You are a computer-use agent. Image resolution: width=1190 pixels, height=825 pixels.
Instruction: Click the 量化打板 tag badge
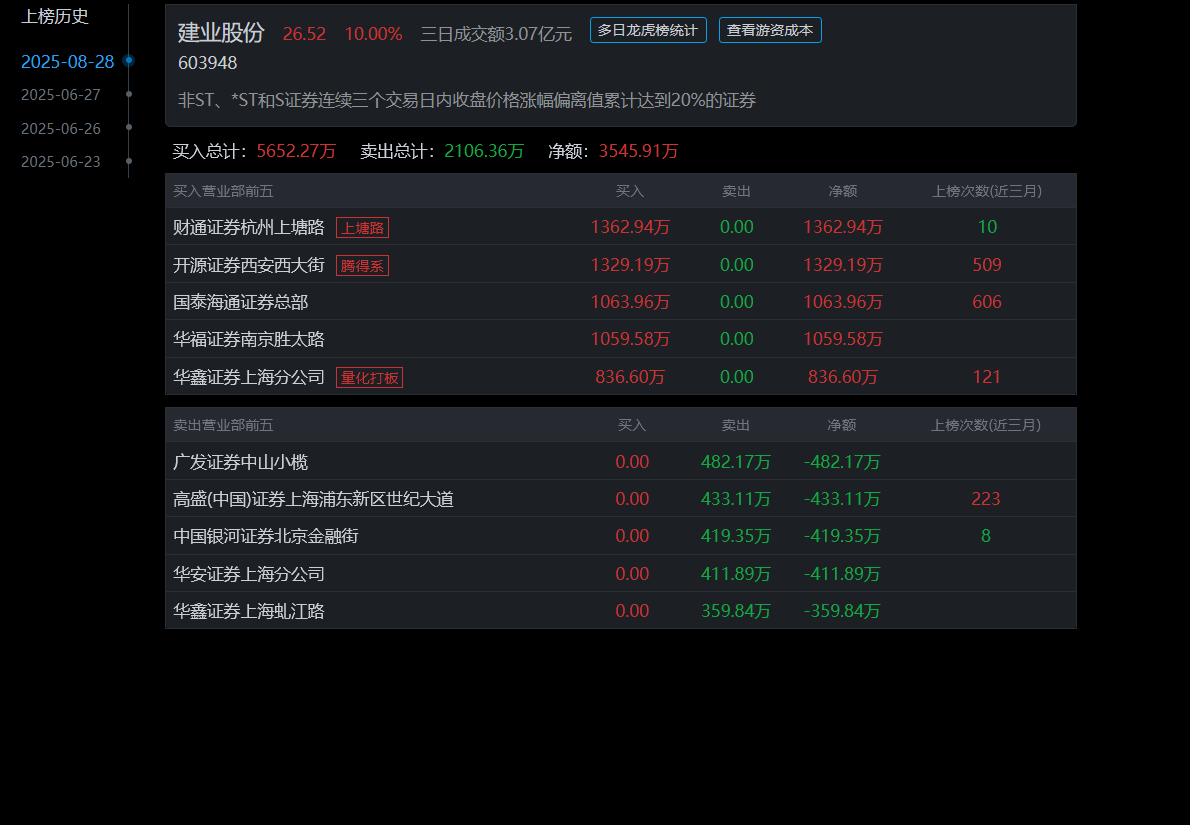click(x=370, y=377)
